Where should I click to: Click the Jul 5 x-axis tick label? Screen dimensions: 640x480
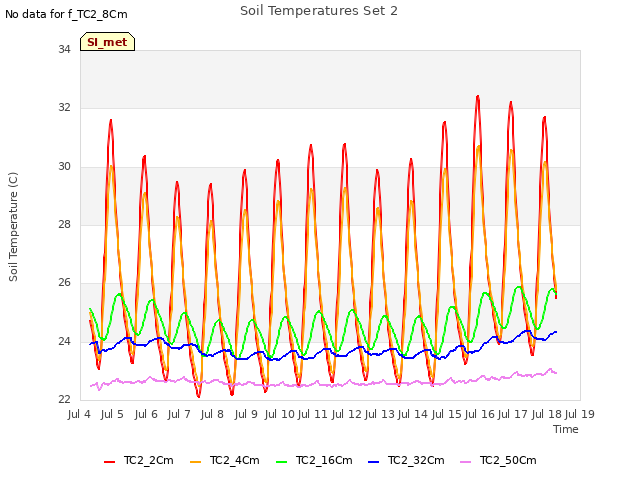(x=112, y=414)
